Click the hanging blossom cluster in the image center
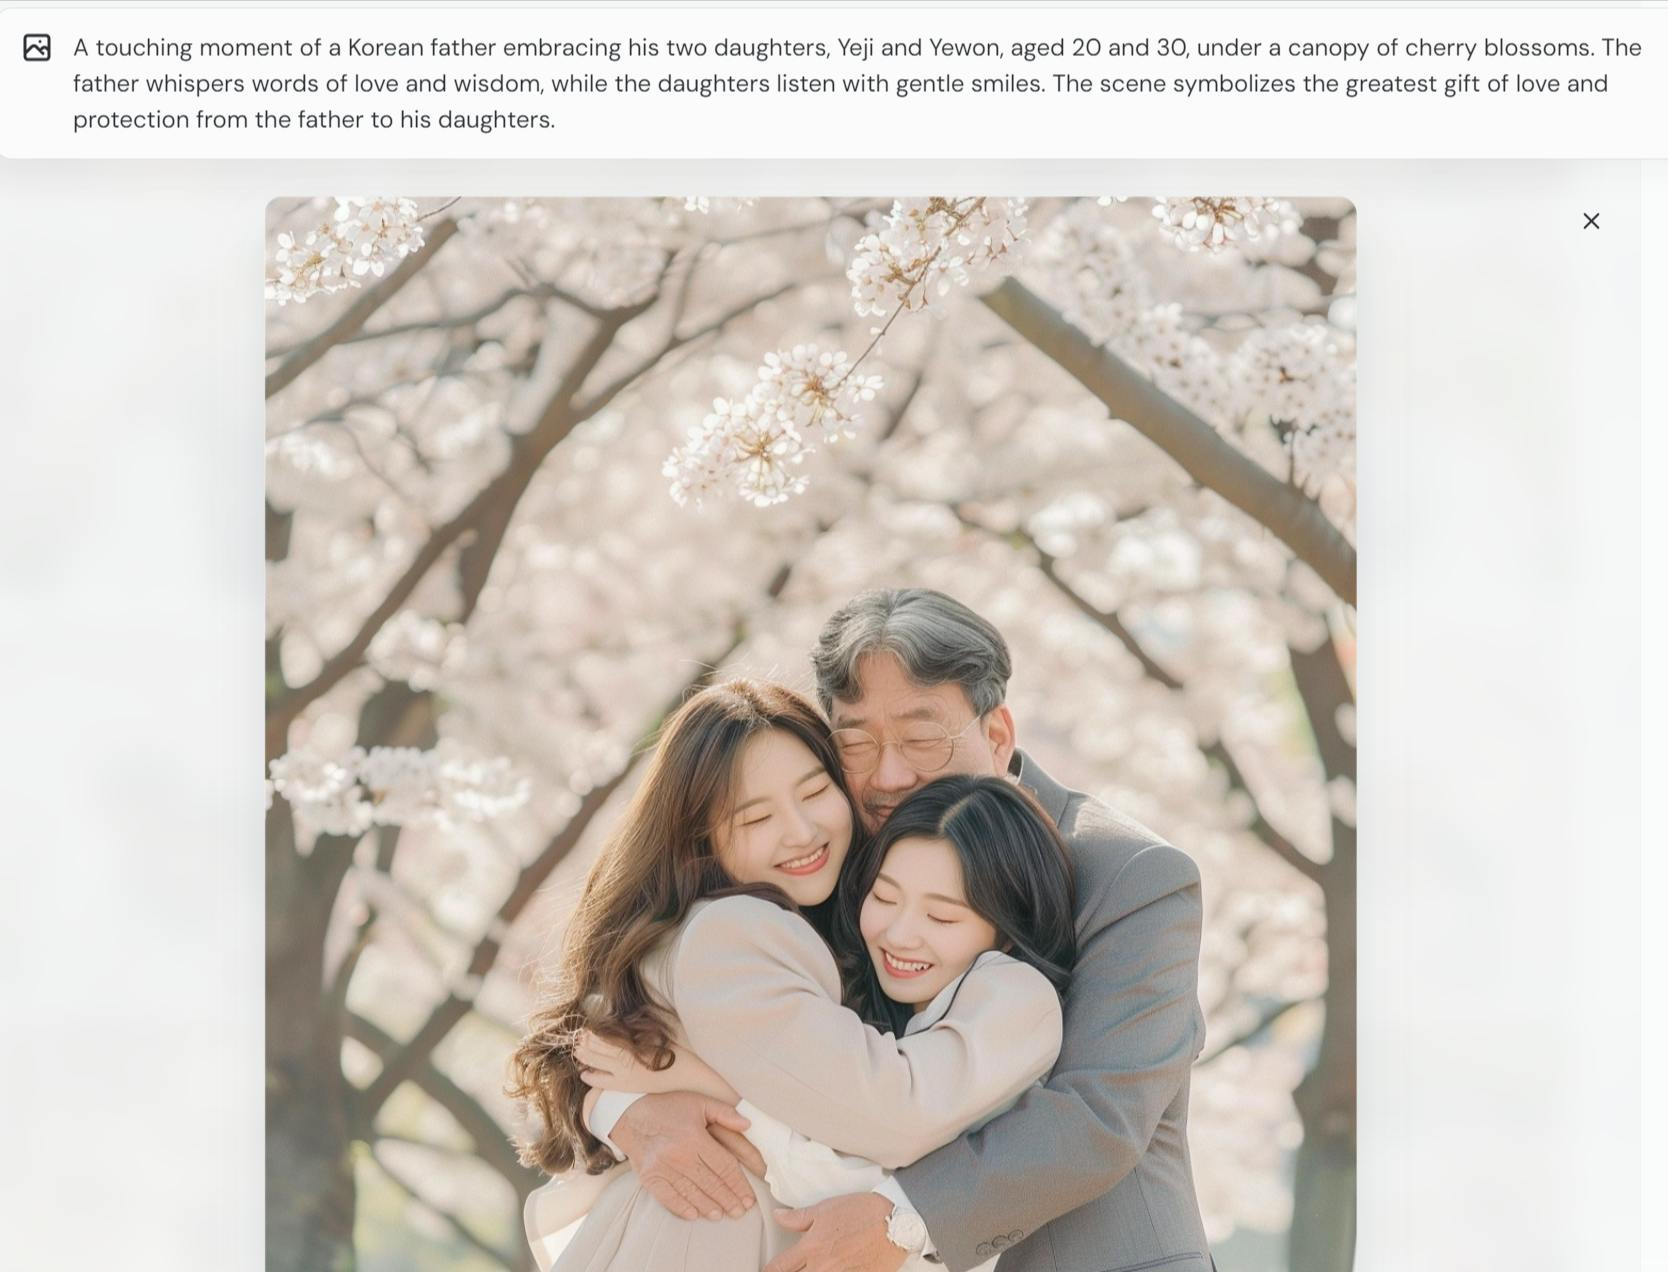 [770, 425]
